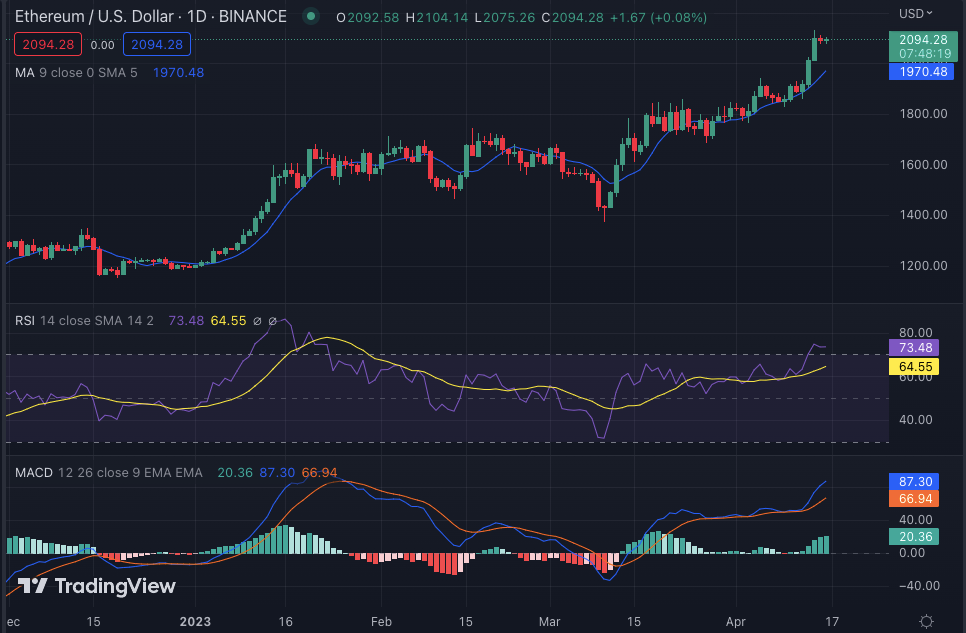The width and height of the screenshot is (966, 633).
Task: Click the orange 66.94 MACD axis label
Action: pyautogui.click(x=915, y=499)
